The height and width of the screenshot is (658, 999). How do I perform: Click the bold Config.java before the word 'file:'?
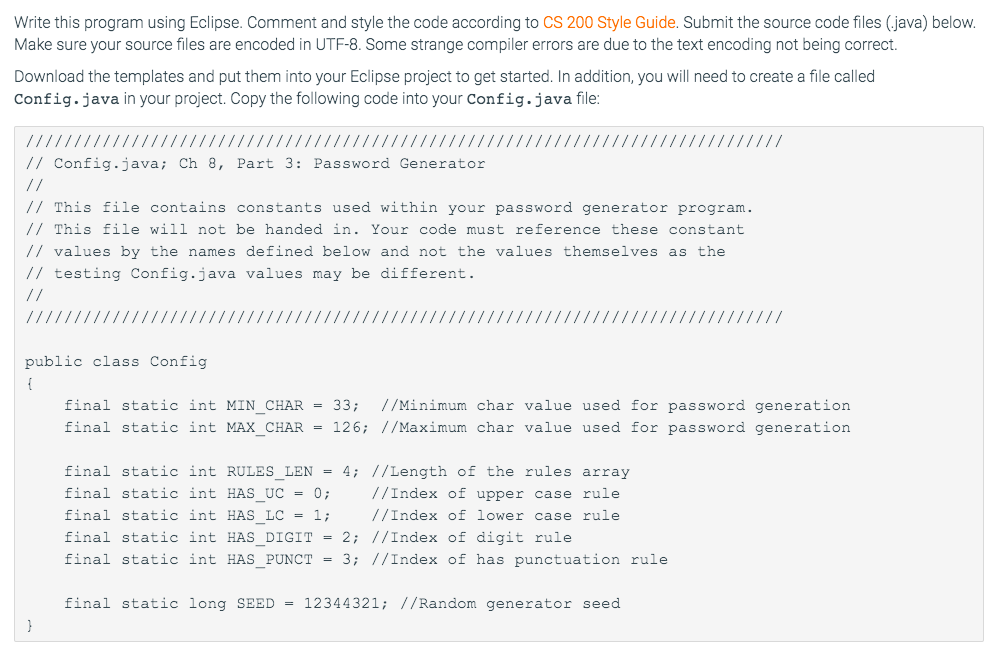coord(519,99)
